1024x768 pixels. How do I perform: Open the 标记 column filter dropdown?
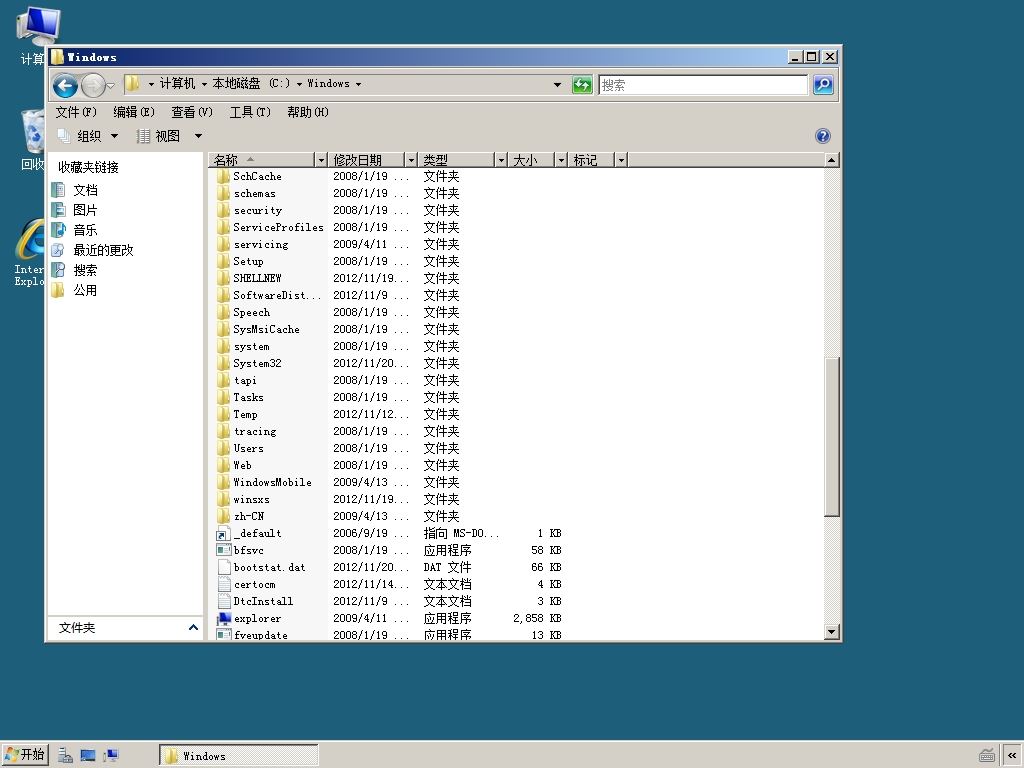622,160
